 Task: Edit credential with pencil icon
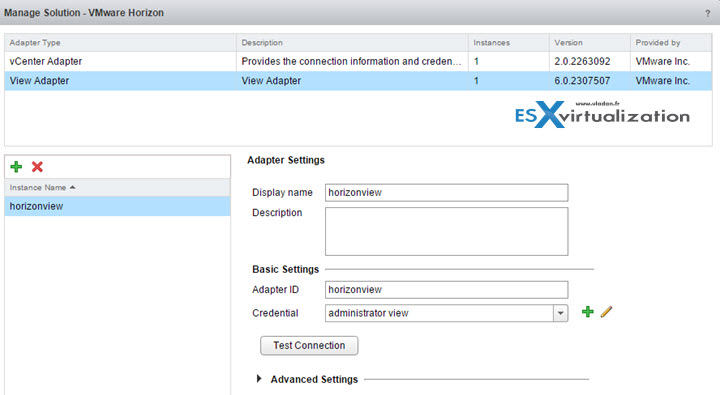606,312
